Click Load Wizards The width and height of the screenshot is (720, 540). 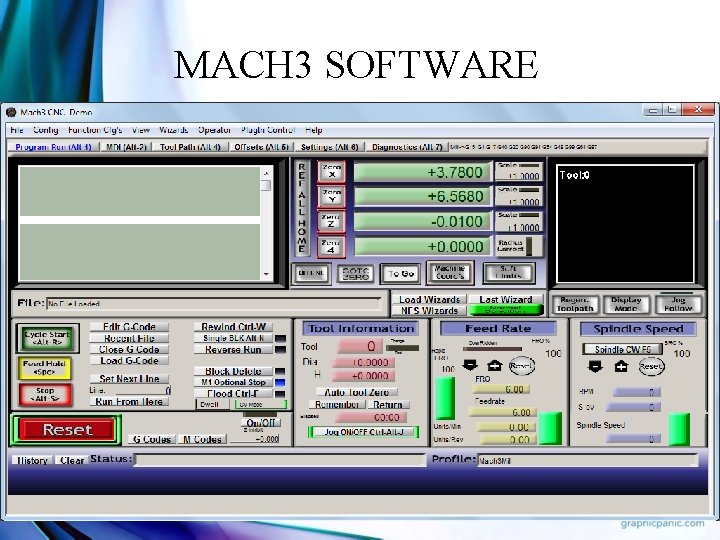(429, 299)
